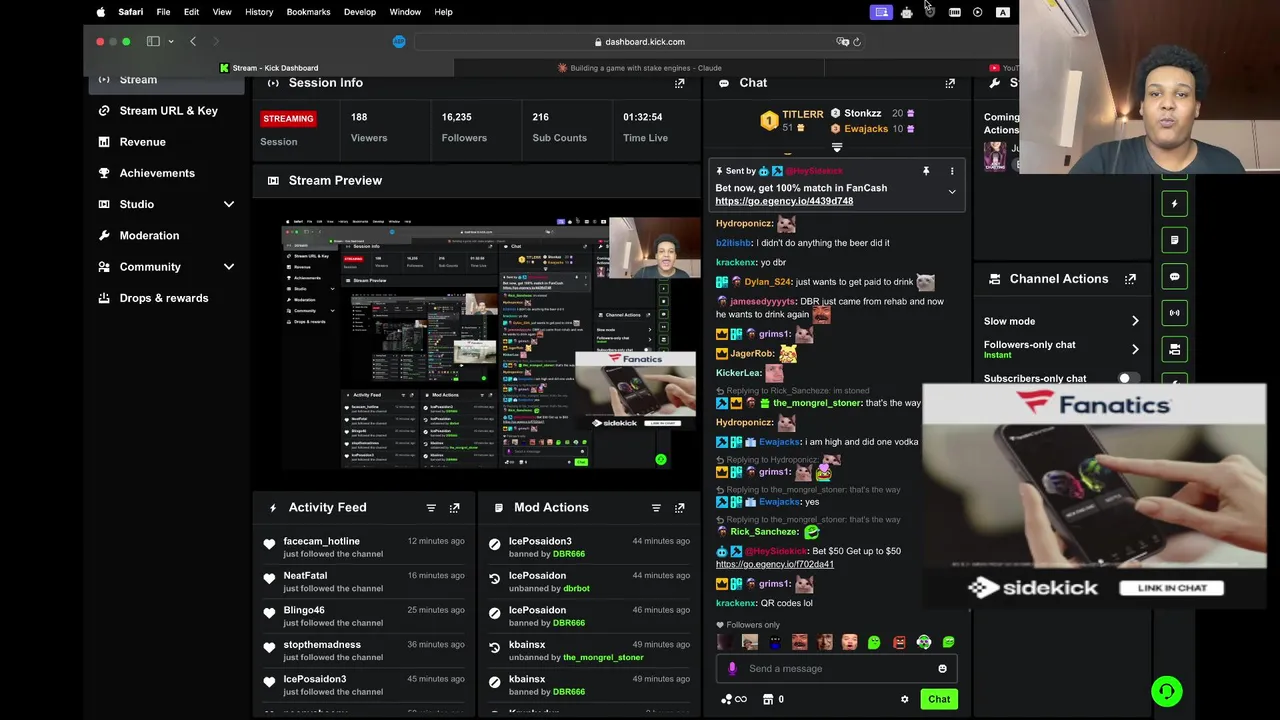
Task: Toggle Subscribers-only chat switch
Action: (x=1127, y=379)
